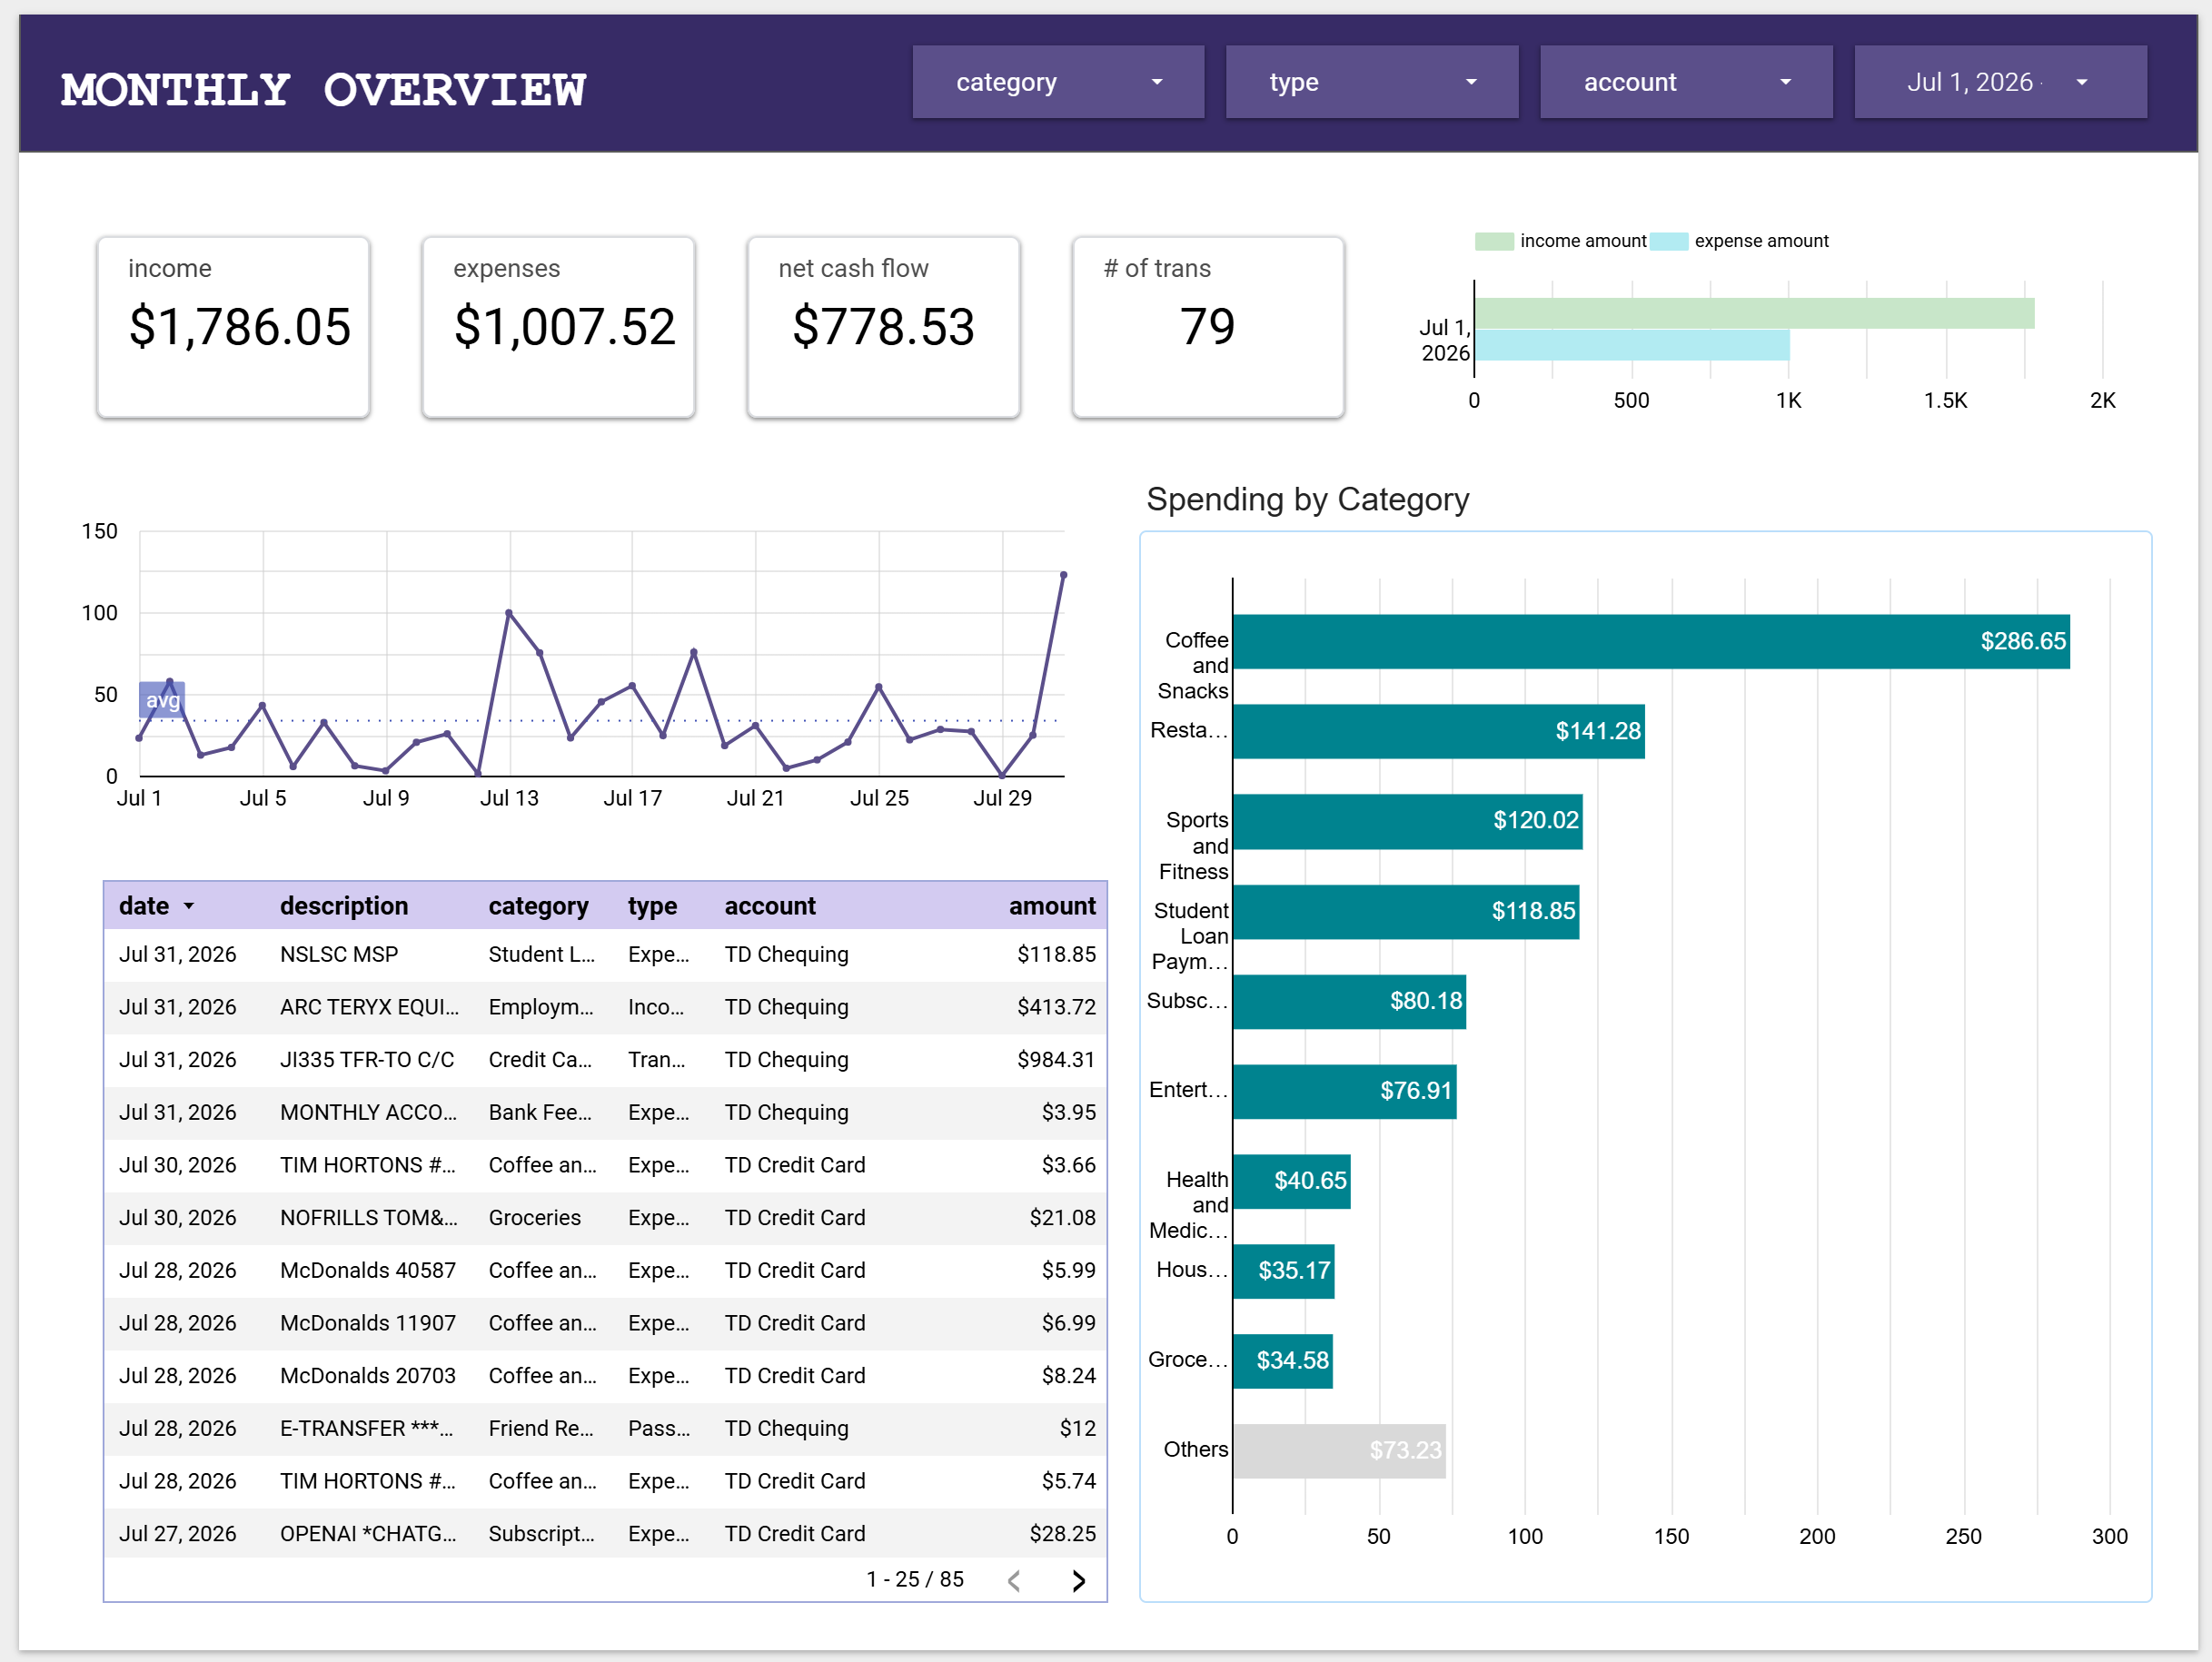Click the Spending by Category chart title
2212x1662 pixels.
click(1308, 499)
